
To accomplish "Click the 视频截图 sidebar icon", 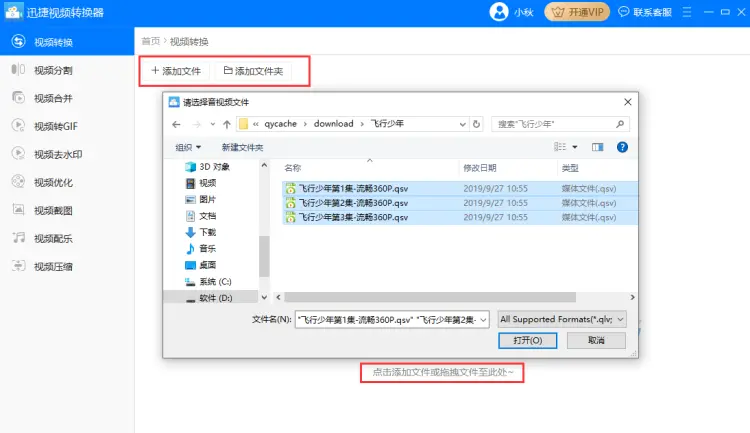I will (x=18, y=210).
